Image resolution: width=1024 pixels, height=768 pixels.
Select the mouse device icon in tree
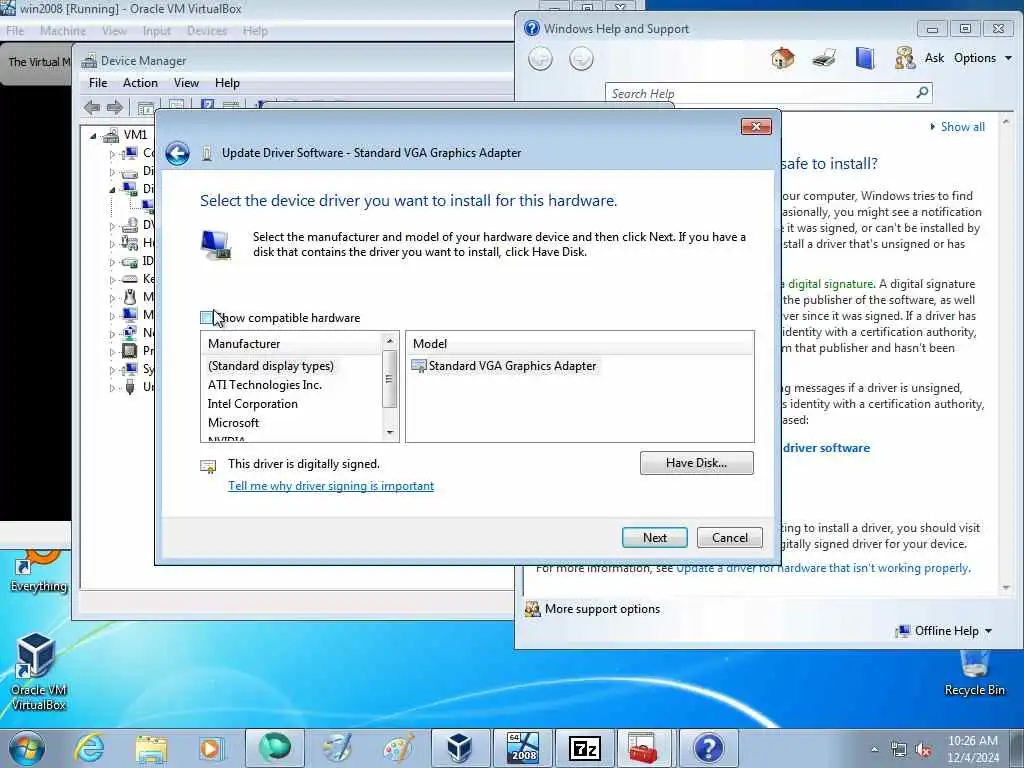130,297
